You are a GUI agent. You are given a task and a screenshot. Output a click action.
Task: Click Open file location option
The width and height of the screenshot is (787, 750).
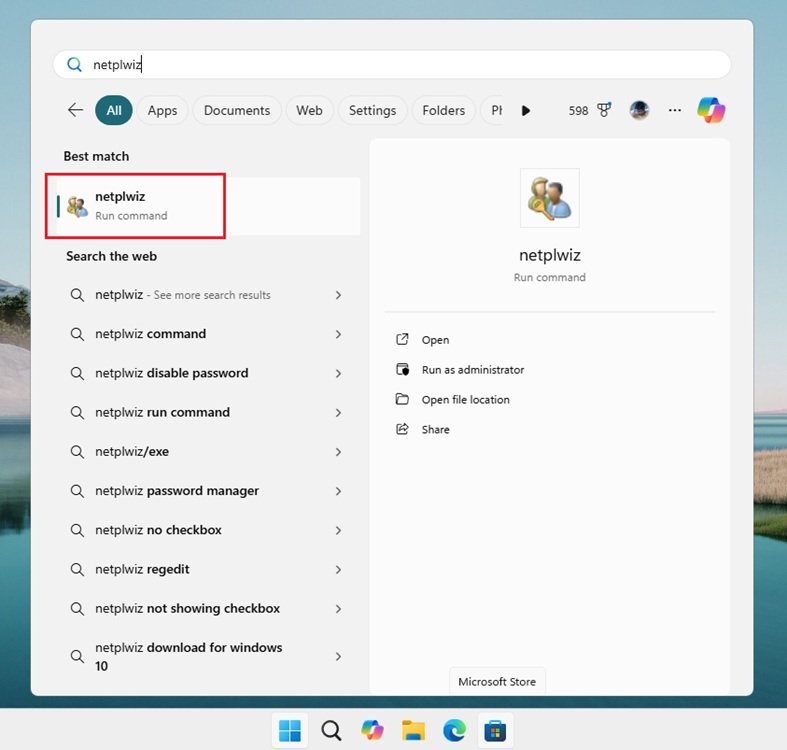pos(465,400)
